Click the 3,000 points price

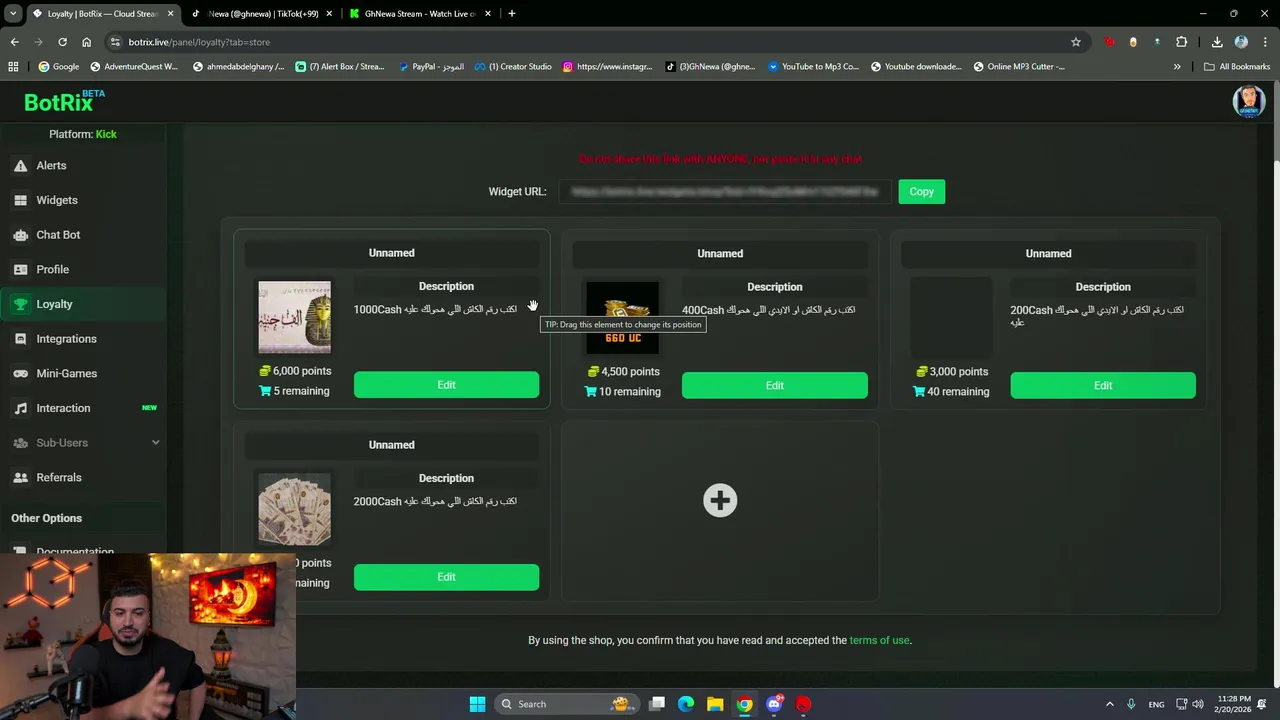952,372
